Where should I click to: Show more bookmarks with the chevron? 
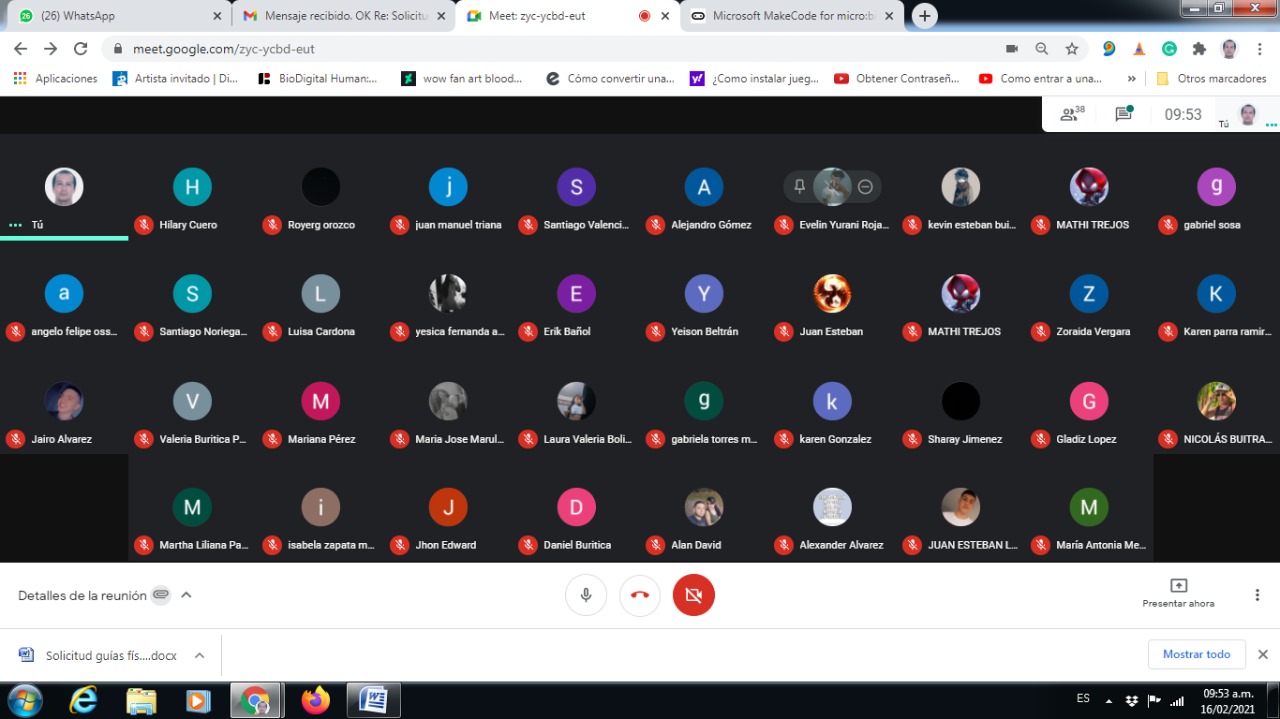pyautogui.click(x=1132, y=78)
